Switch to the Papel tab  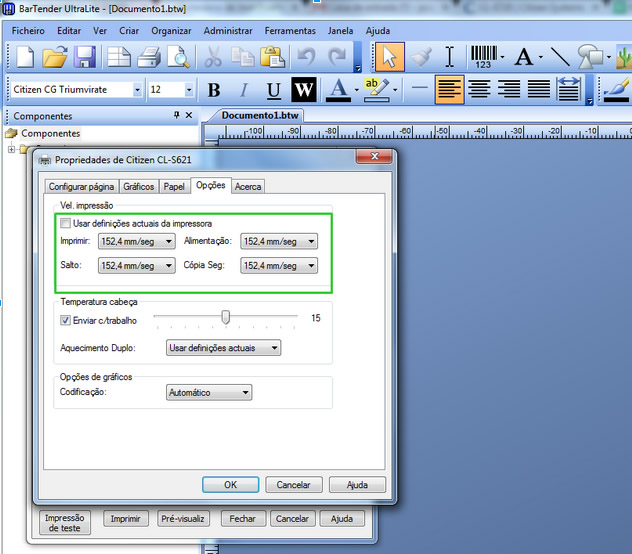tap(174, 186)
